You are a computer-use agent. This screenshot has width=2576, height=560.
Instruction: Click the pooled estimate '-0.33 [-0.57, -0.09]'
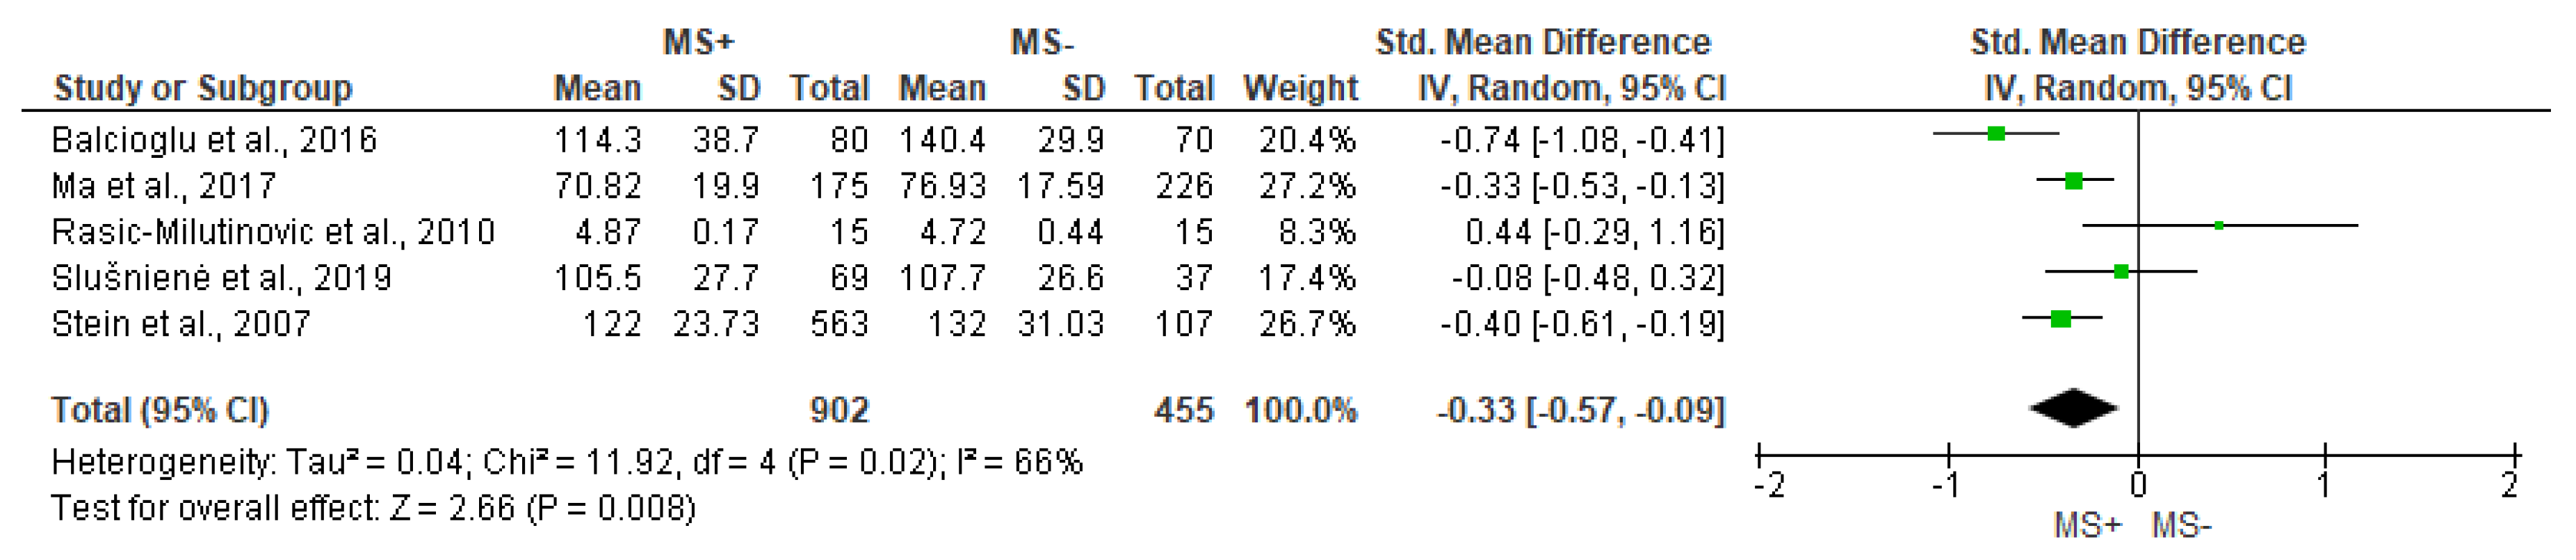tap(1580, 410)
